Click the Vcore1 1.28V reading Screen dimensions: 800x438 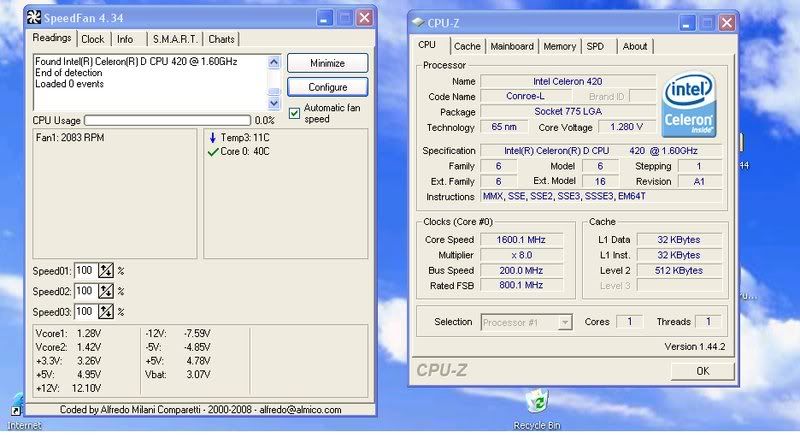(x=68, y=333)
